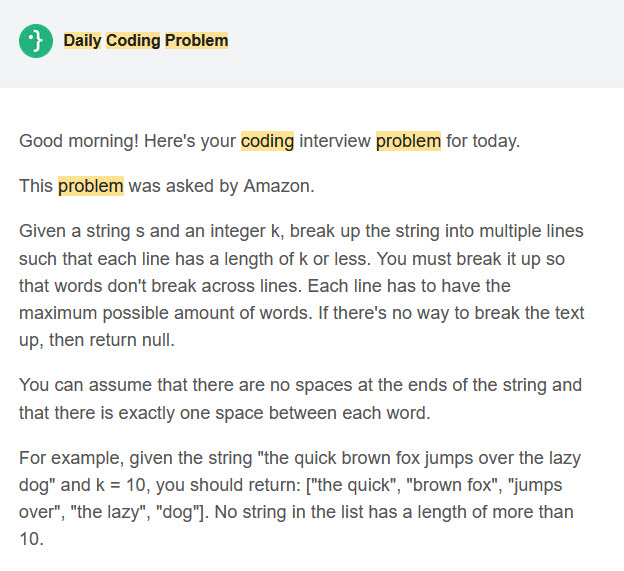This screenshot has height=571, width=624.
Task: Click highlighted 'problem' before 'for today'
Action: point(408,141)
